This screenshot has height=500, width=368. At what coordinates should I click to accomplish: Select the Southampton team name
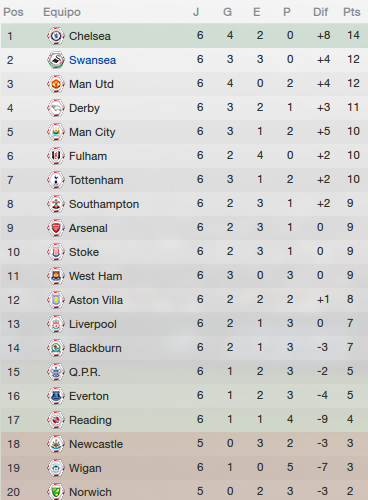click(x=104, y=204)
